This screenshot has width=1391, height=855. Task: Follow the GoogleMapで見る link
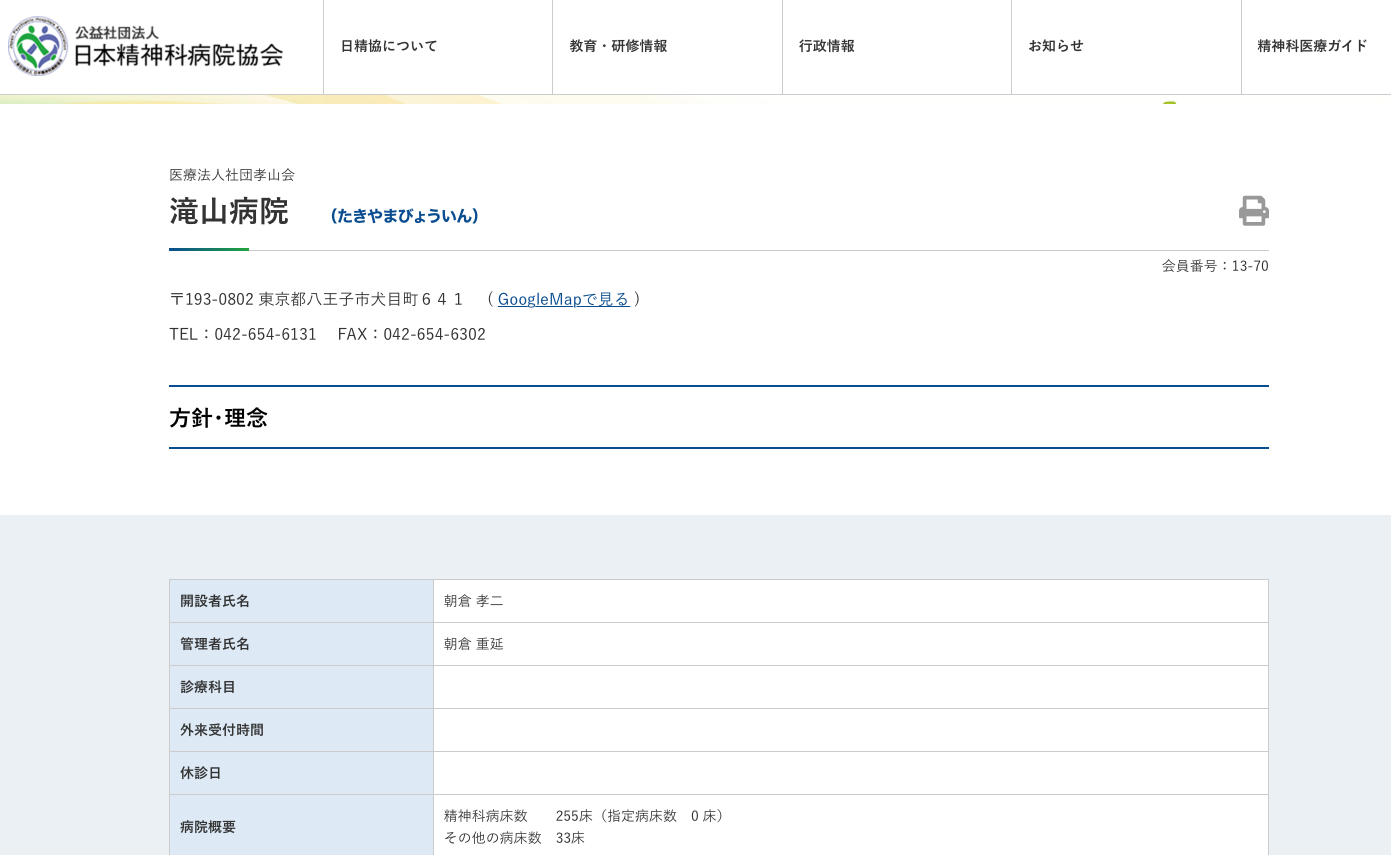(563, 299)
